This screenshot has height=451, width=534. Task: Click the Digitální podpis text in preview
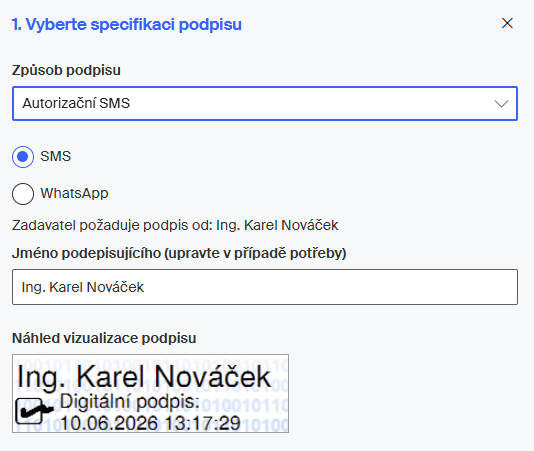click(x=129, y=402)
